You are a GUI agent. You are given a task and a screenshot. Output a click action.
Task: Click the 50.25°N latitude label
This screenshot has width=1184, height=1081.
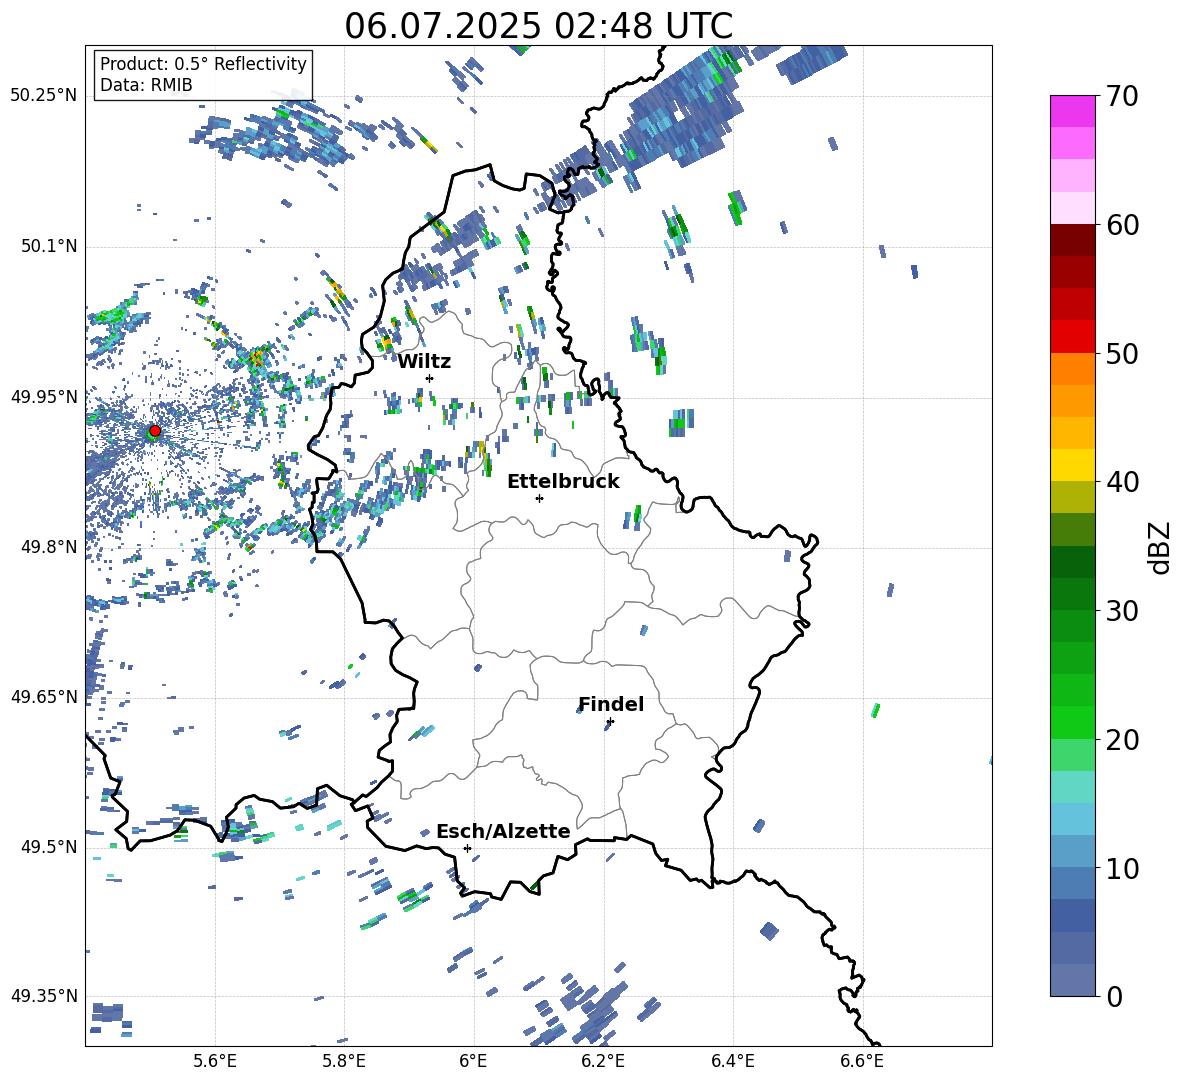[x=44, y=96]
